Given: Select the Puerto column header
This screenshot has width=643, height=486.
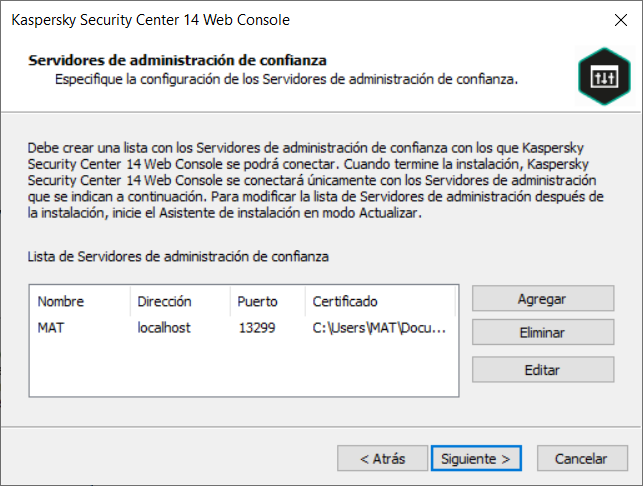Looking at the screenshot, I should click(257, 301).
